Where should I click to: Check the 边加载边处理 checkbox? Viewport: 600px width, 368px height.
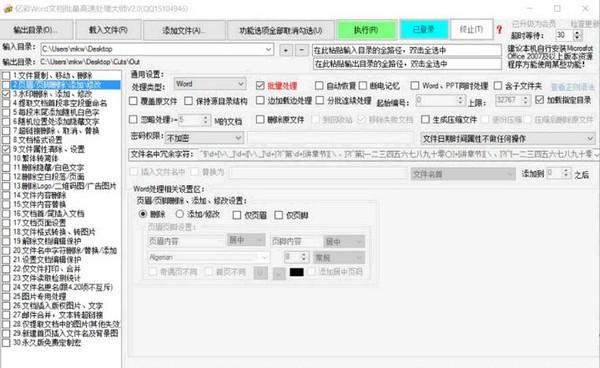(260, 100)
